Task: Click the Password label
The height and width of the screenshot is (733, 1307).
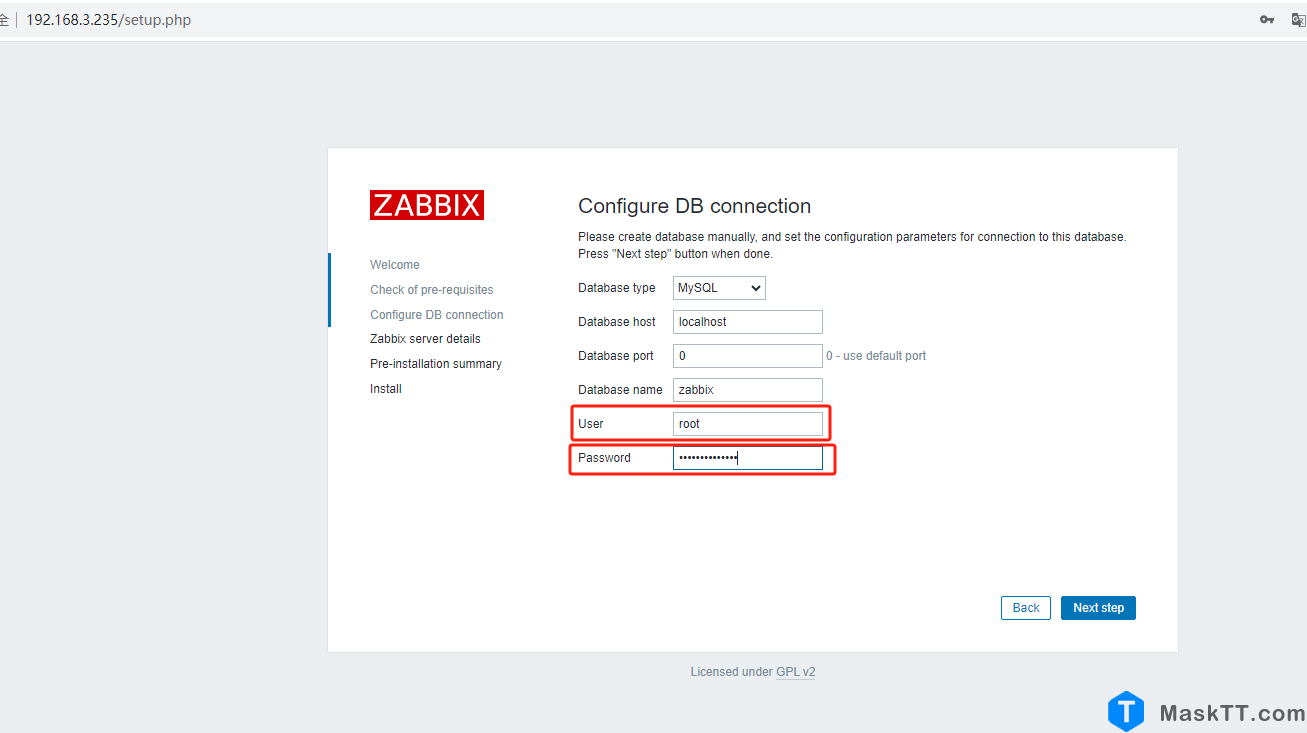Action: pos(605,458)
